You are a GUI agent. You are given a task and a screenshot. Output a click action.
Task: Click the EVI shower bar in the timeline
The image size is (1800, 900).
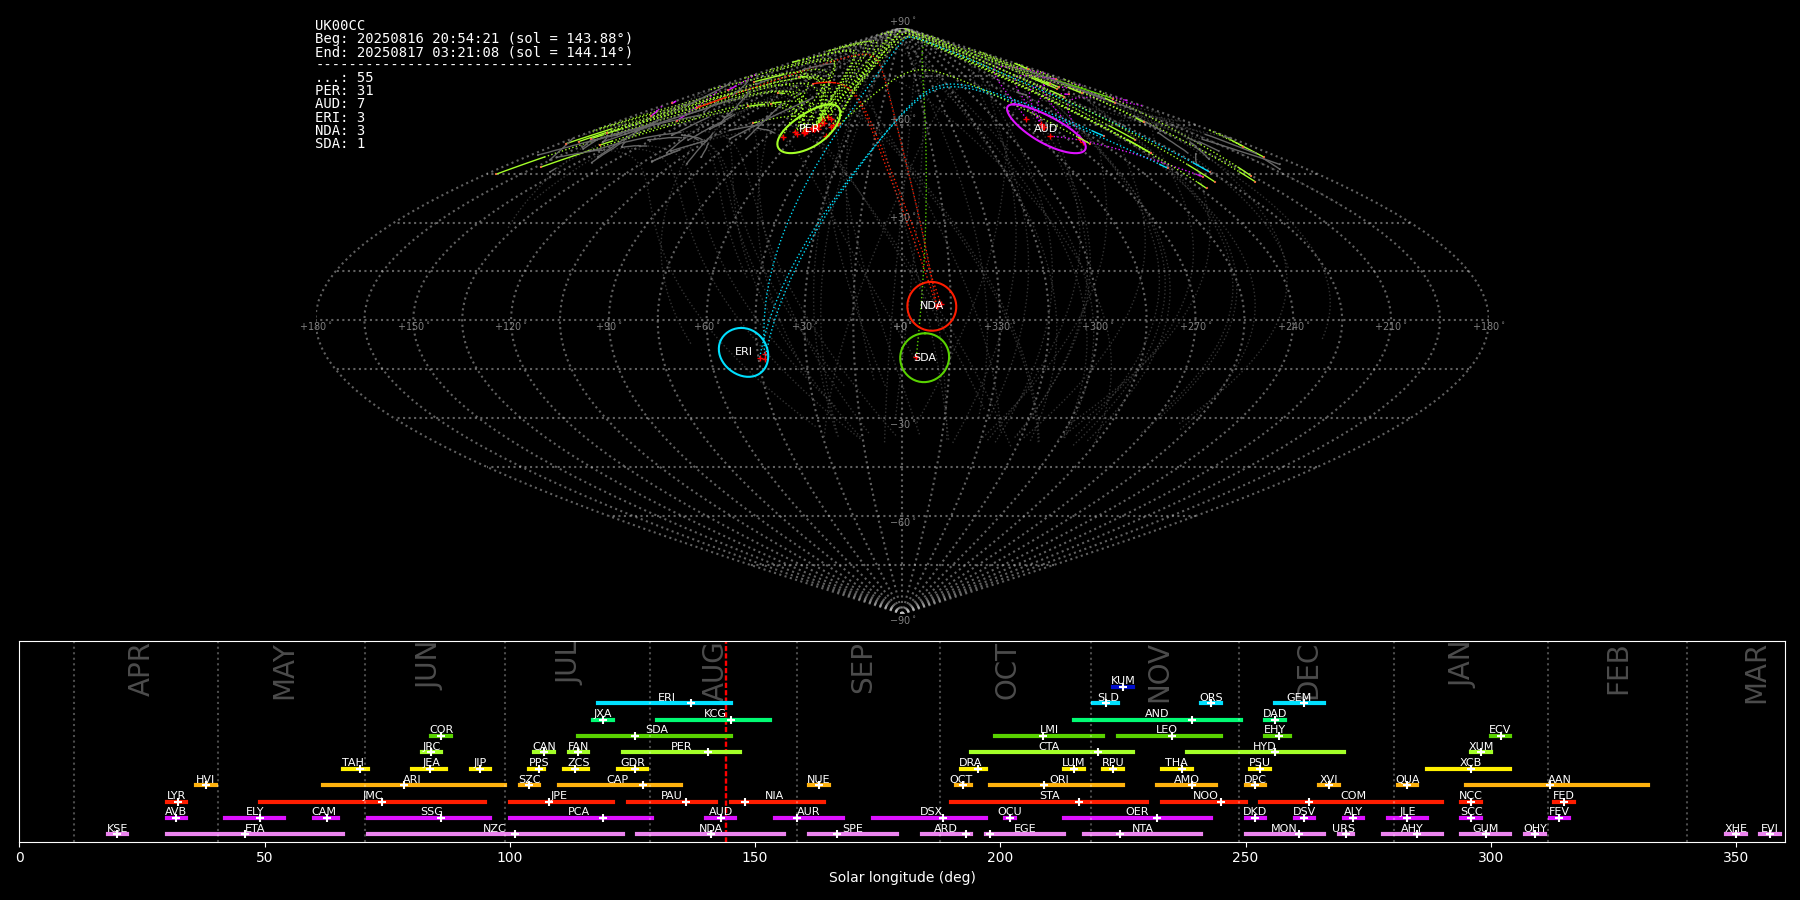[1769, 834]
